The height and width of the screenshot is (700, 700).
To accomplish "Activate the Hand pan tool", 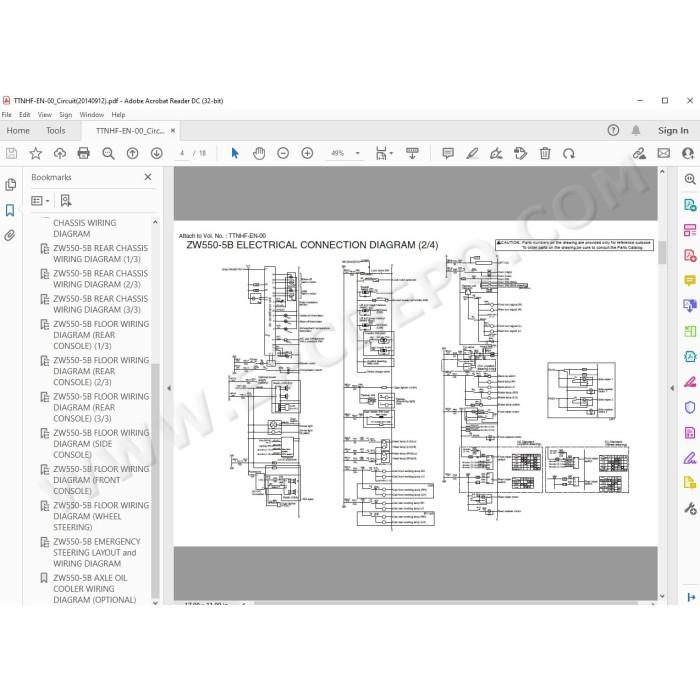I will [x=259, y=154].
